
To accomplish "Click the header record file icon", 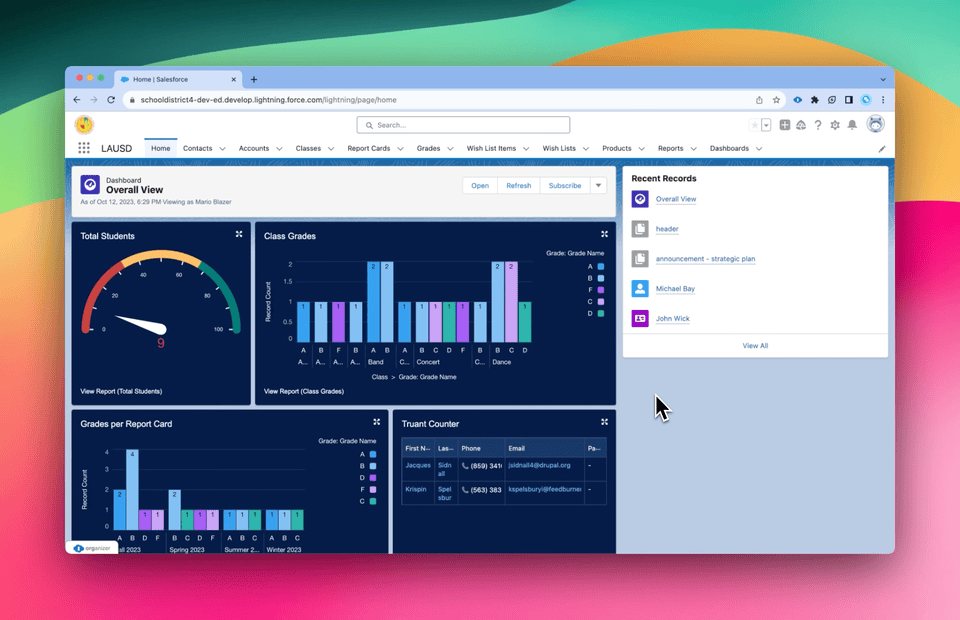I will pyautogui.click(x=640, y=229).
